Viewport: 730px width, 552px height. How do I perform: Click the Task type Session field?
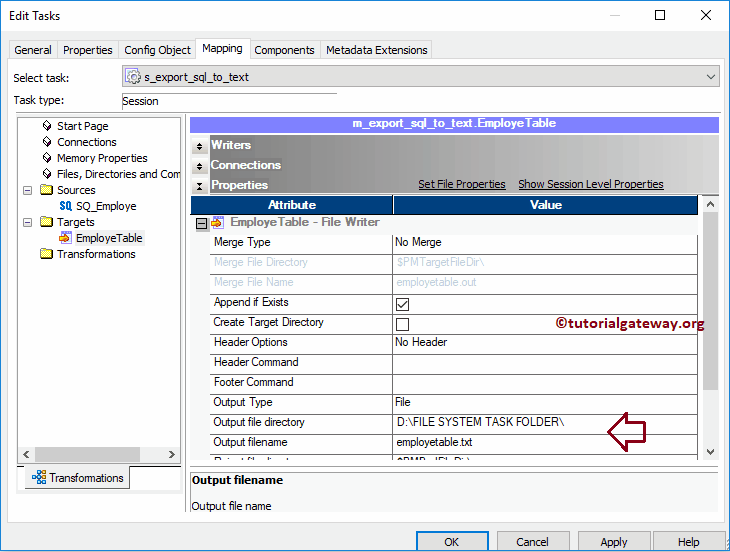pos(229,101)
